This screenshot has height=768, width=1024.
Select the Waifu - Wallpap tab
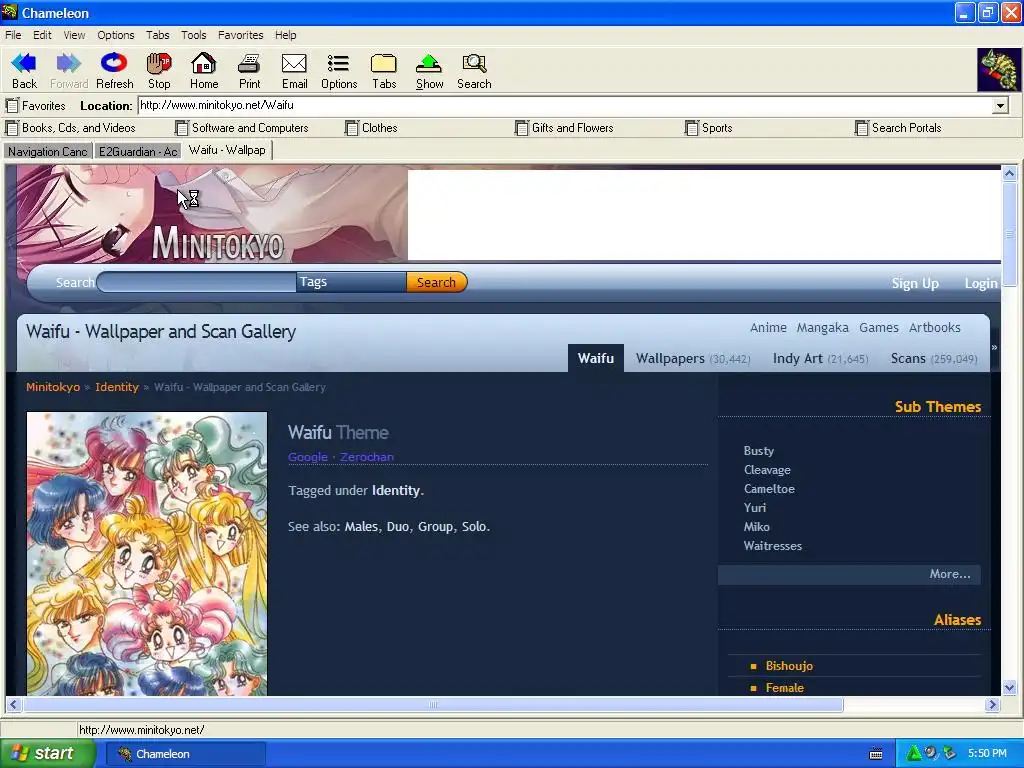click(227, 150)
